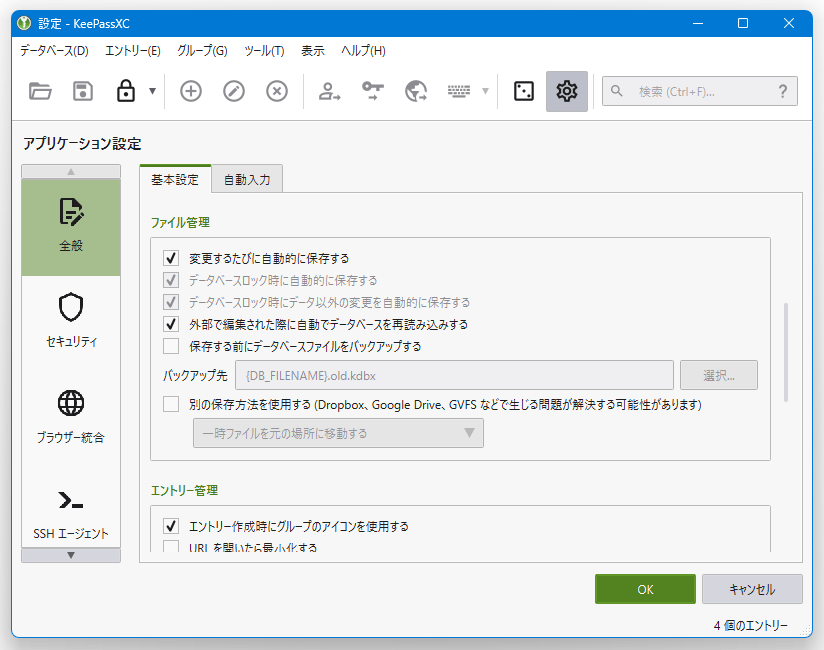Enable 保存する前にバックアップする checkbox
The width and height of the screenshot is (824, 650).
tap(171, 346)
